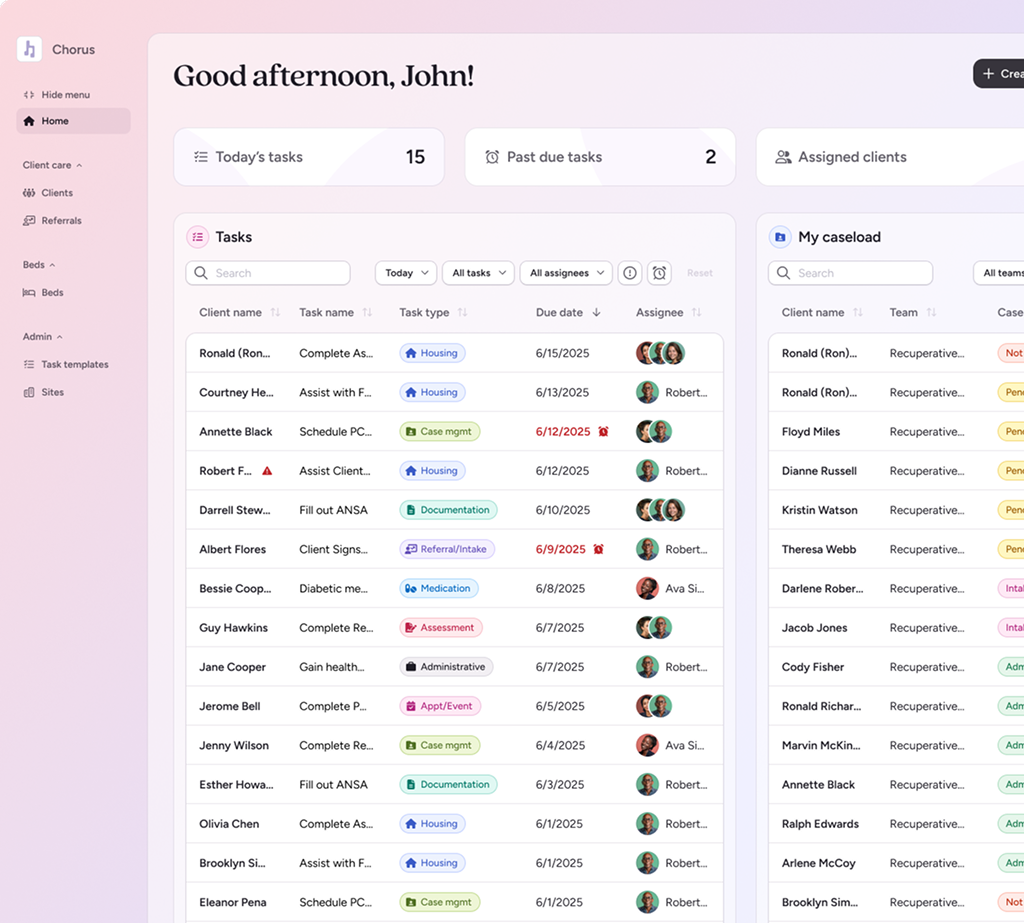This screenshot has width=1024, height=923.
Task: Open Ralph Edwards caseload row
Action: coord(896,823)
